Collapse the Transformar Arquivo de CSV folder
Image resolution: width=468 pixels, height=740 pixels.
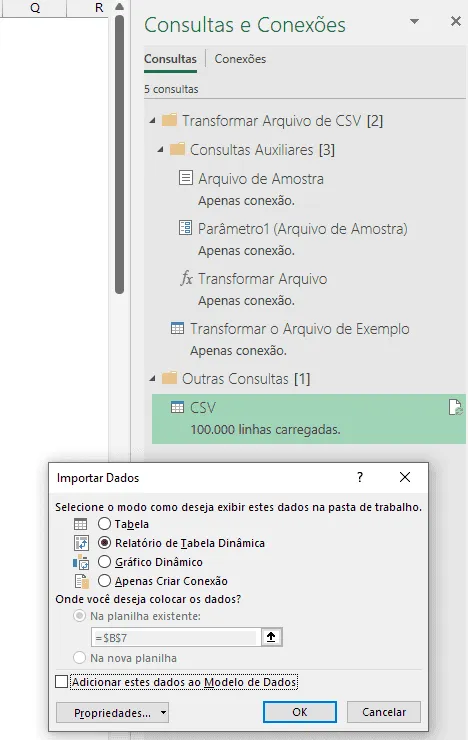(x=152, y=121)
